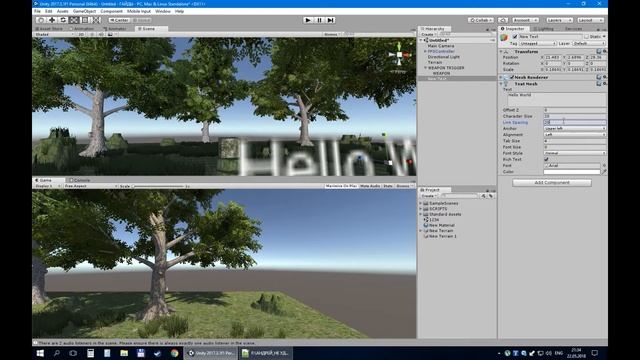Switch to the Asset Store tab
The width and height of the screenshot is (640, 360).
pos(49,29)
